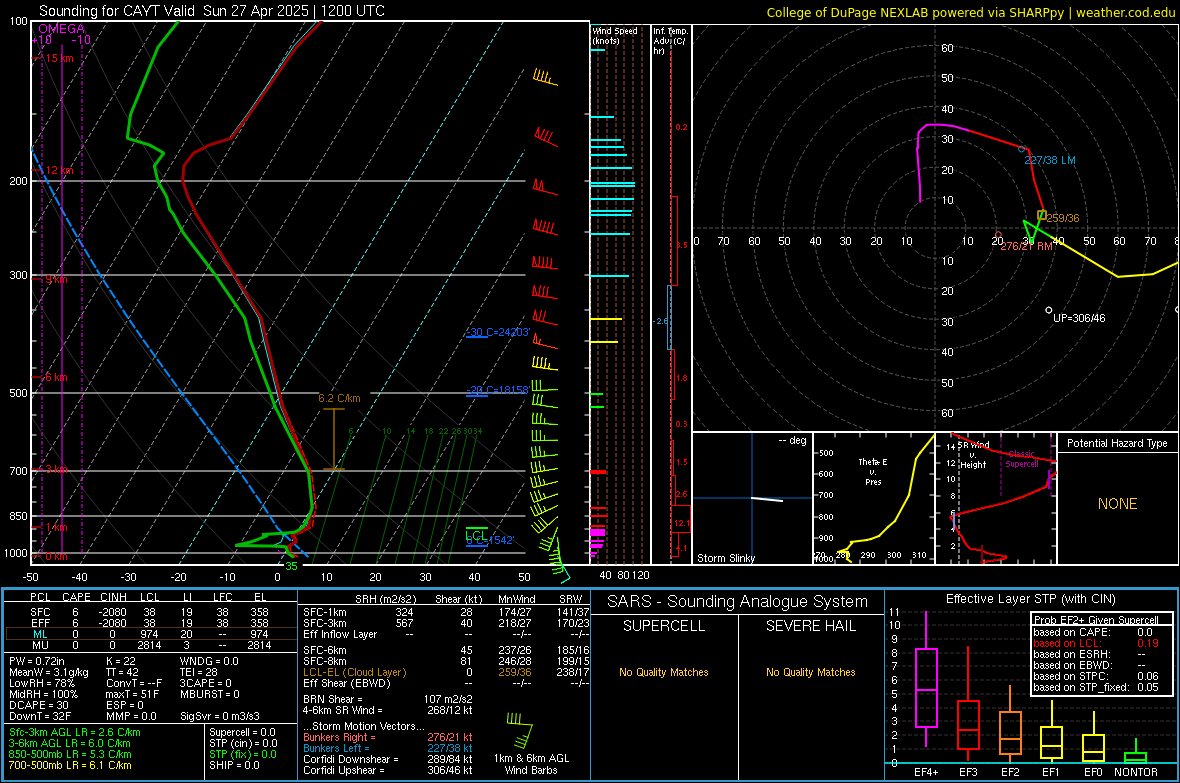1180x783 pixels.
Task: Click the Bunkers Right = 276/21 kt line
Action: point(388,738)
